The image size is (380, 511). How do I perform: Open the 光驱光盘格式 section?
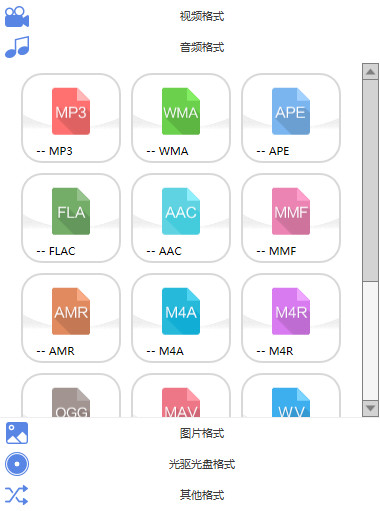(202, 464)
